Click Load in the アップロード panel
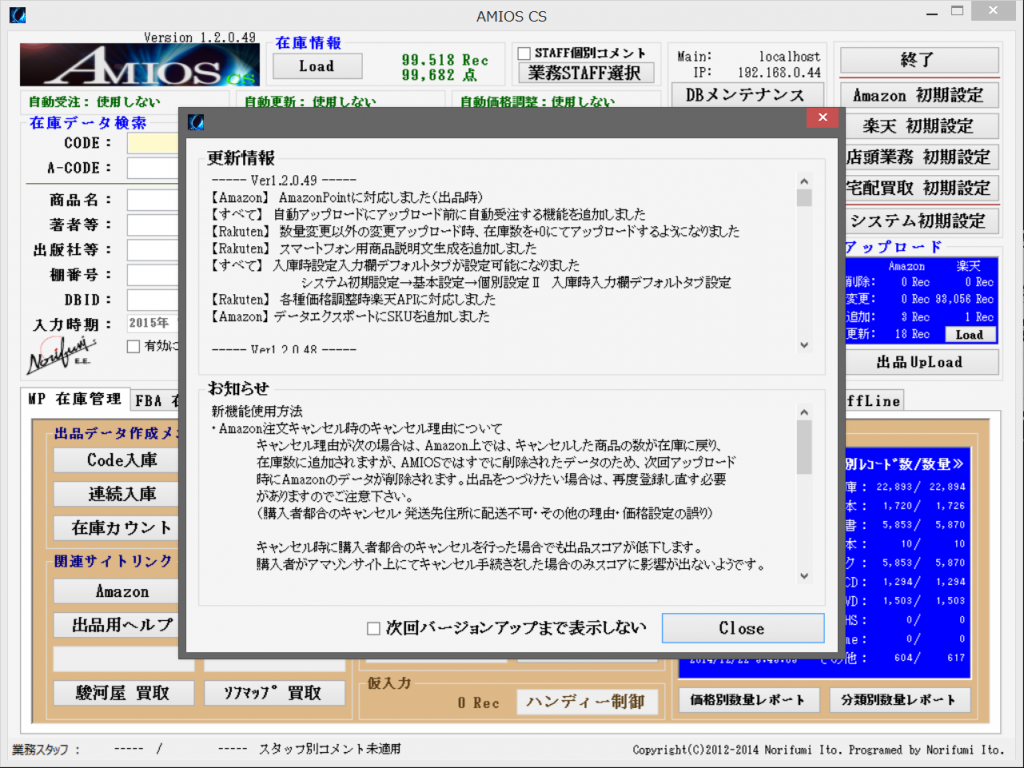This screenshot has height=768, width=1024. [x=970, y=334]
